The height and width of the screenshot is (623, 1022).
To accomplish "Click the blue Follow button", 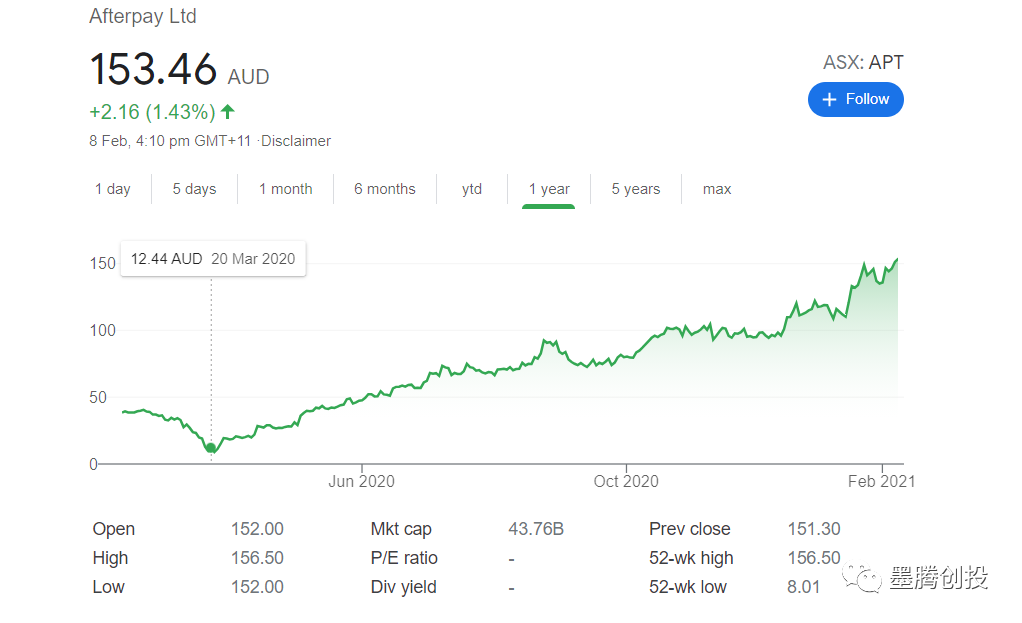I will tap(855, 99).
